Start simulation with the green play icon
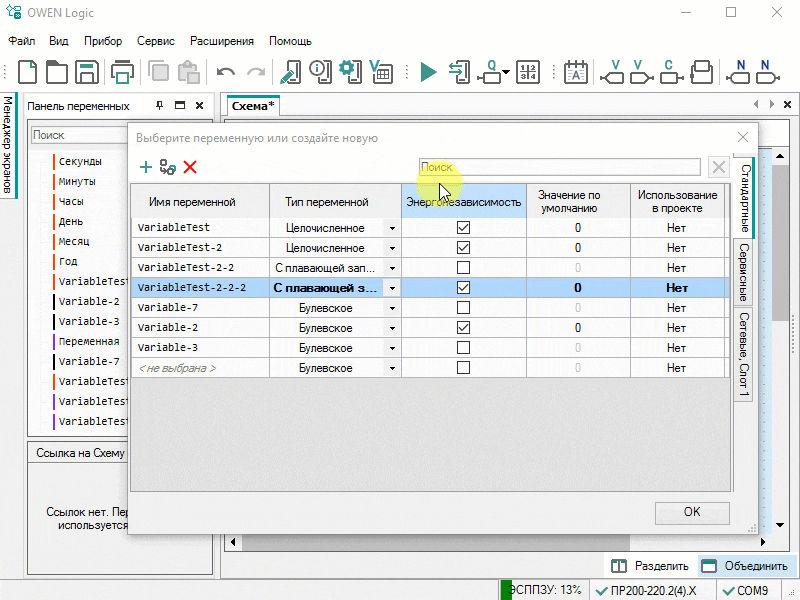This screenshot has height=600, width=800. 429,72
